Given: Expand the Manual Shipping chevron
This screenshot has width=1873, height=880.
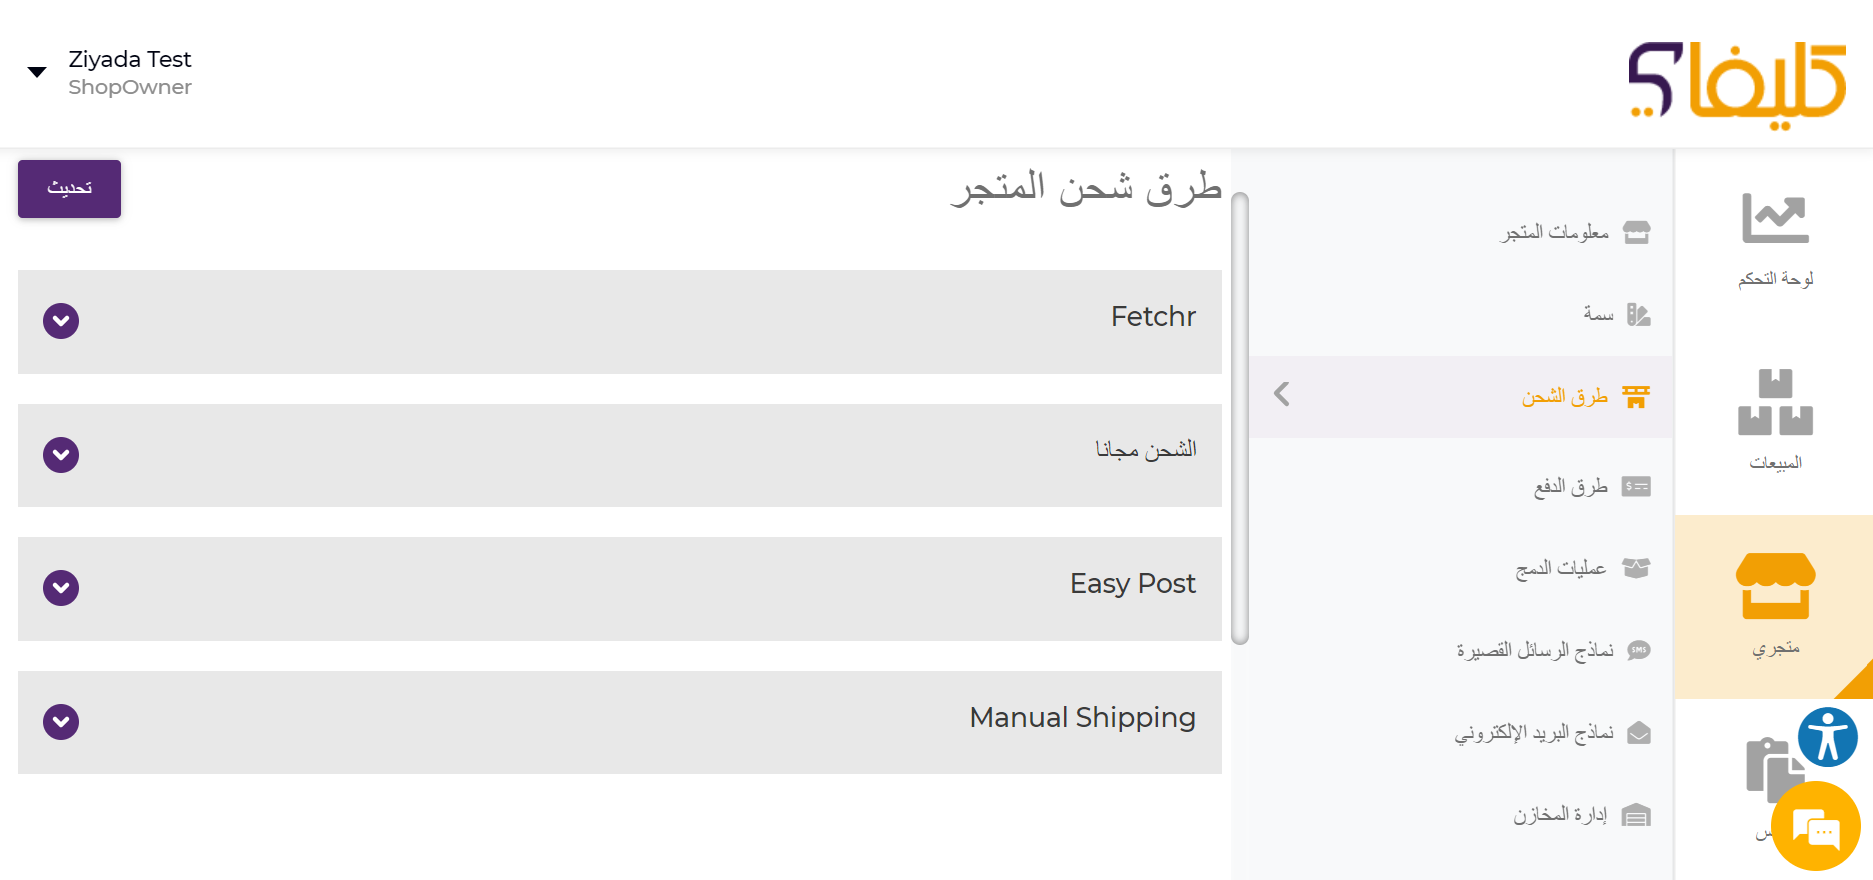Looking at the screenshot, I should coord(61,722).
